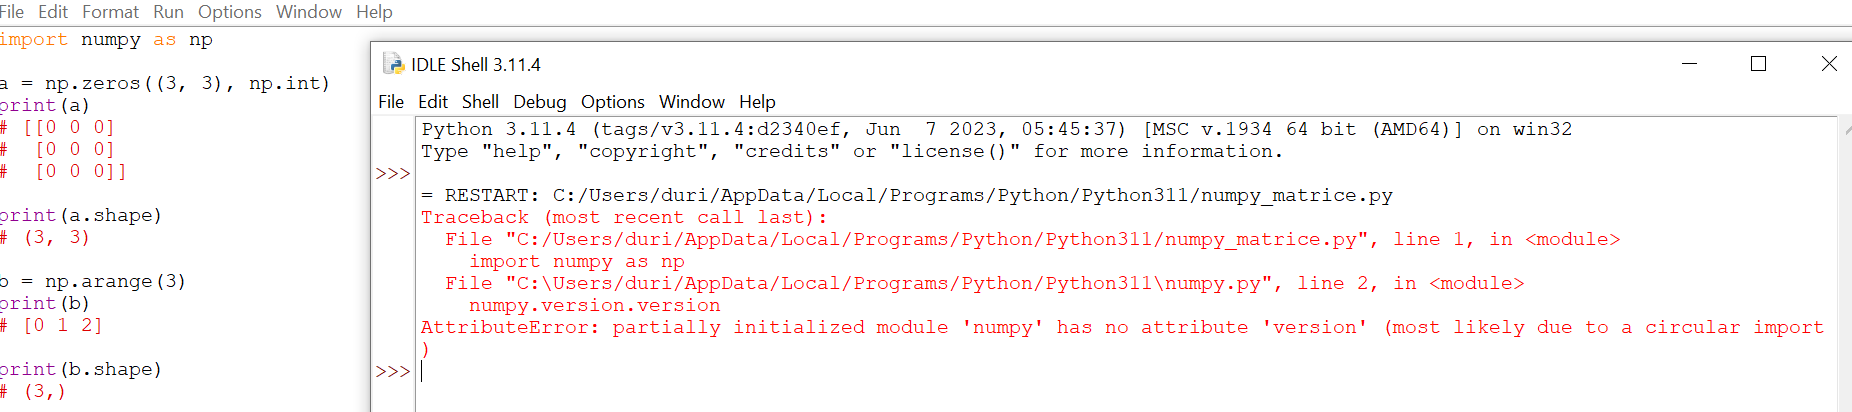Open the editor's Window menu
The width and height of the screenshot is (1852, 412).
[x=308, y=12]
